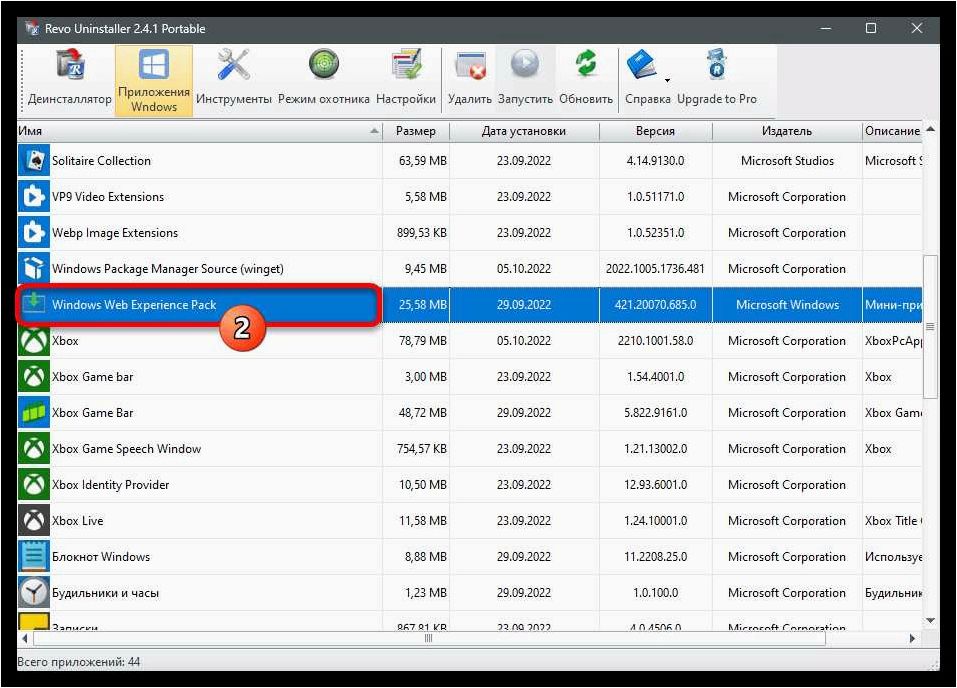
Task: Open the Справка help book icon
Action: coord(642,65)
